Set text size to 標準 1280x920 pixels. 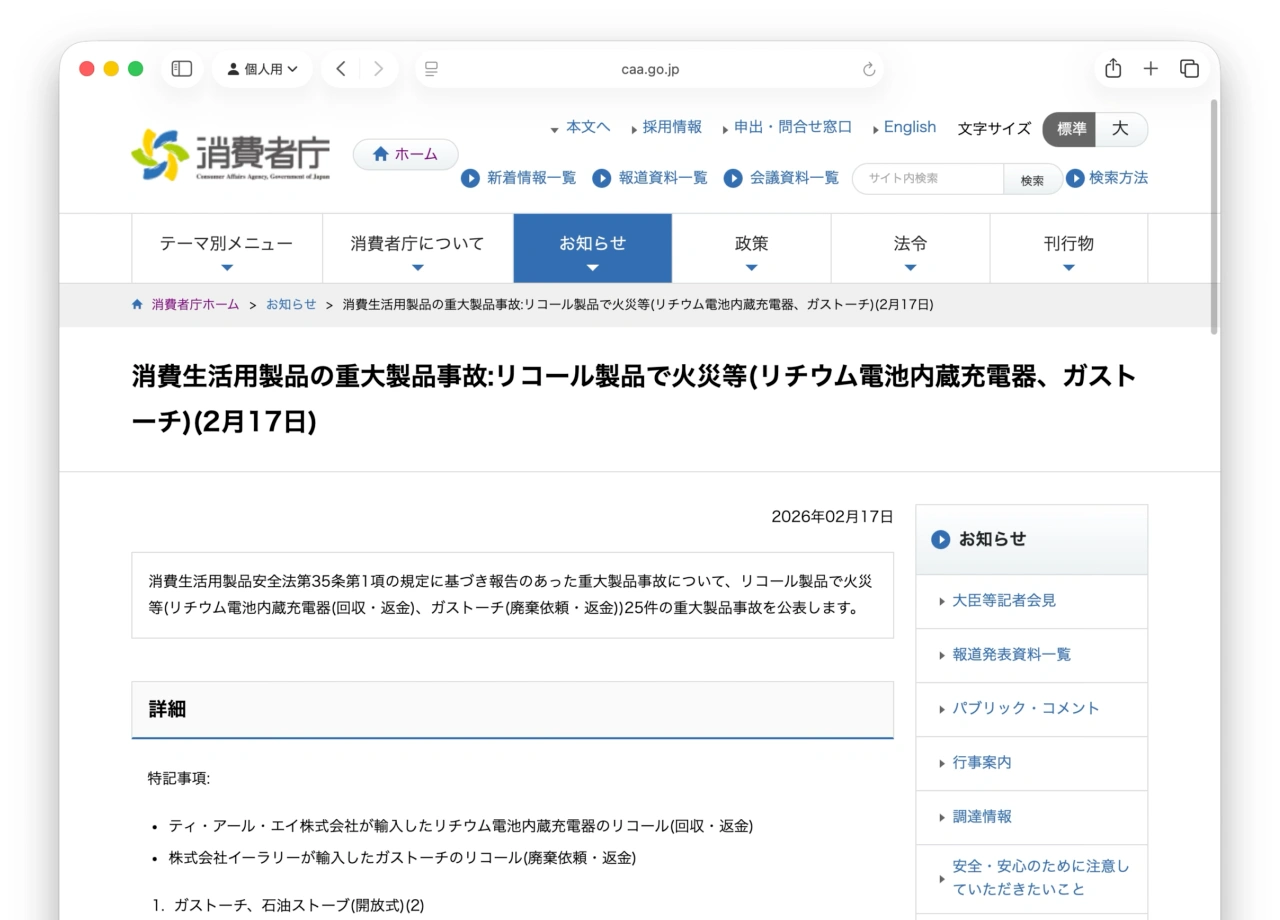pos(1071,129)
